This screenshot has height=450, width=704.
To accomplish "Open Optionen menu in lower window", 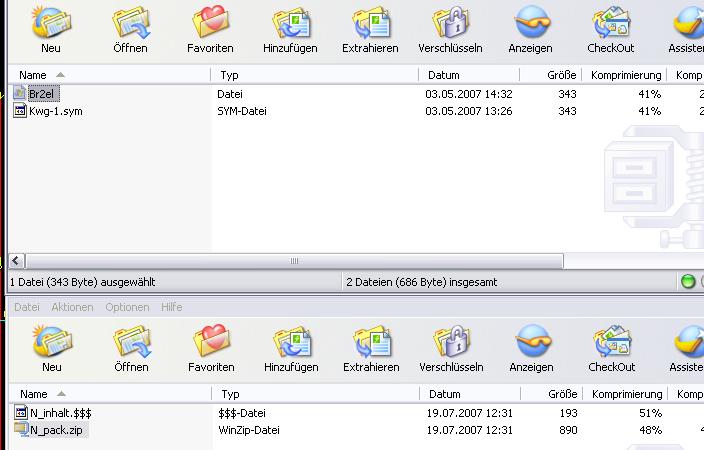I will click(127, 307).
